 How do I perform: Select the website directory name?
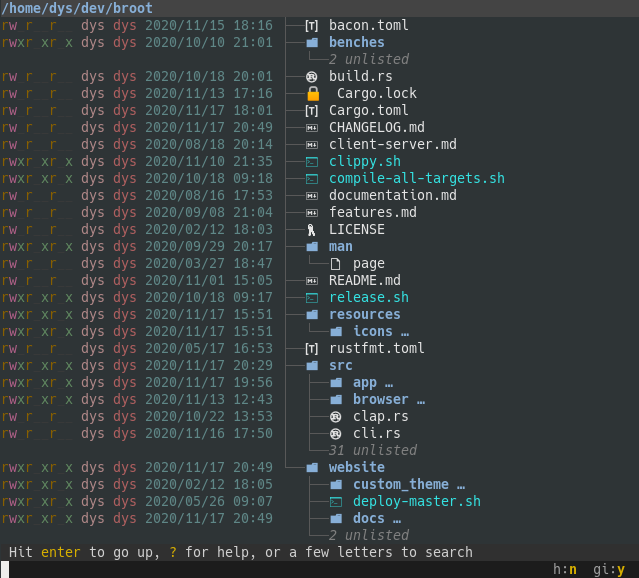(357, 468)
